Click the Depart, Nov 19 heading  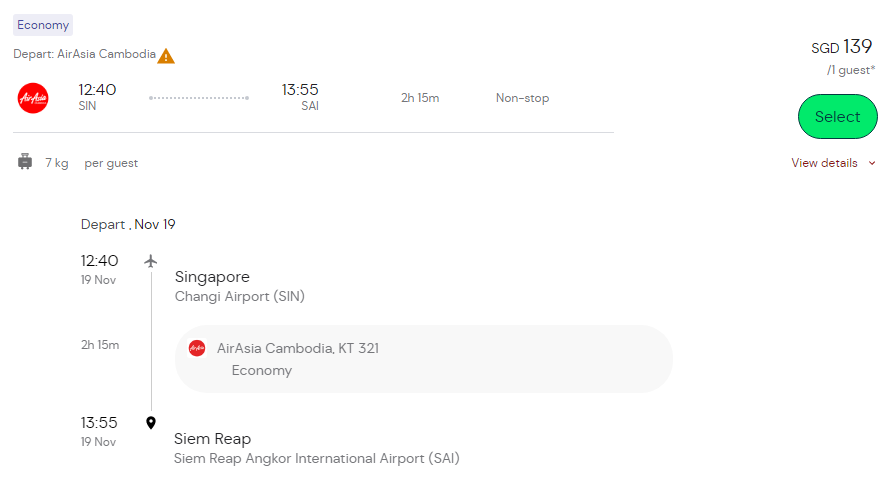pos(128,224)
